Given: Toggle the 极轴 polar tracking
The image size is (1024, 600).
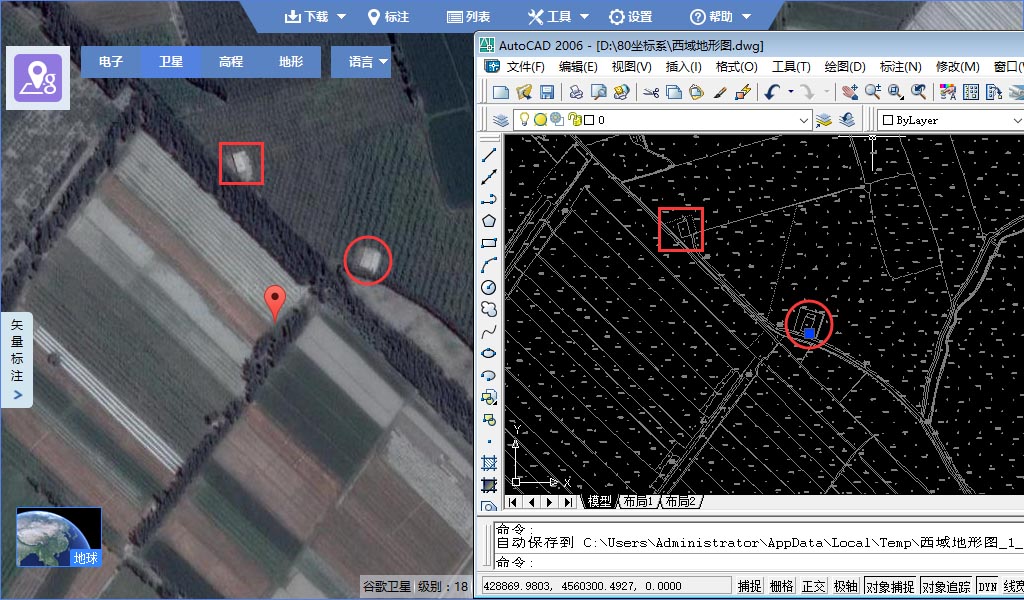Looking at the screenshot, I should 845,586.
